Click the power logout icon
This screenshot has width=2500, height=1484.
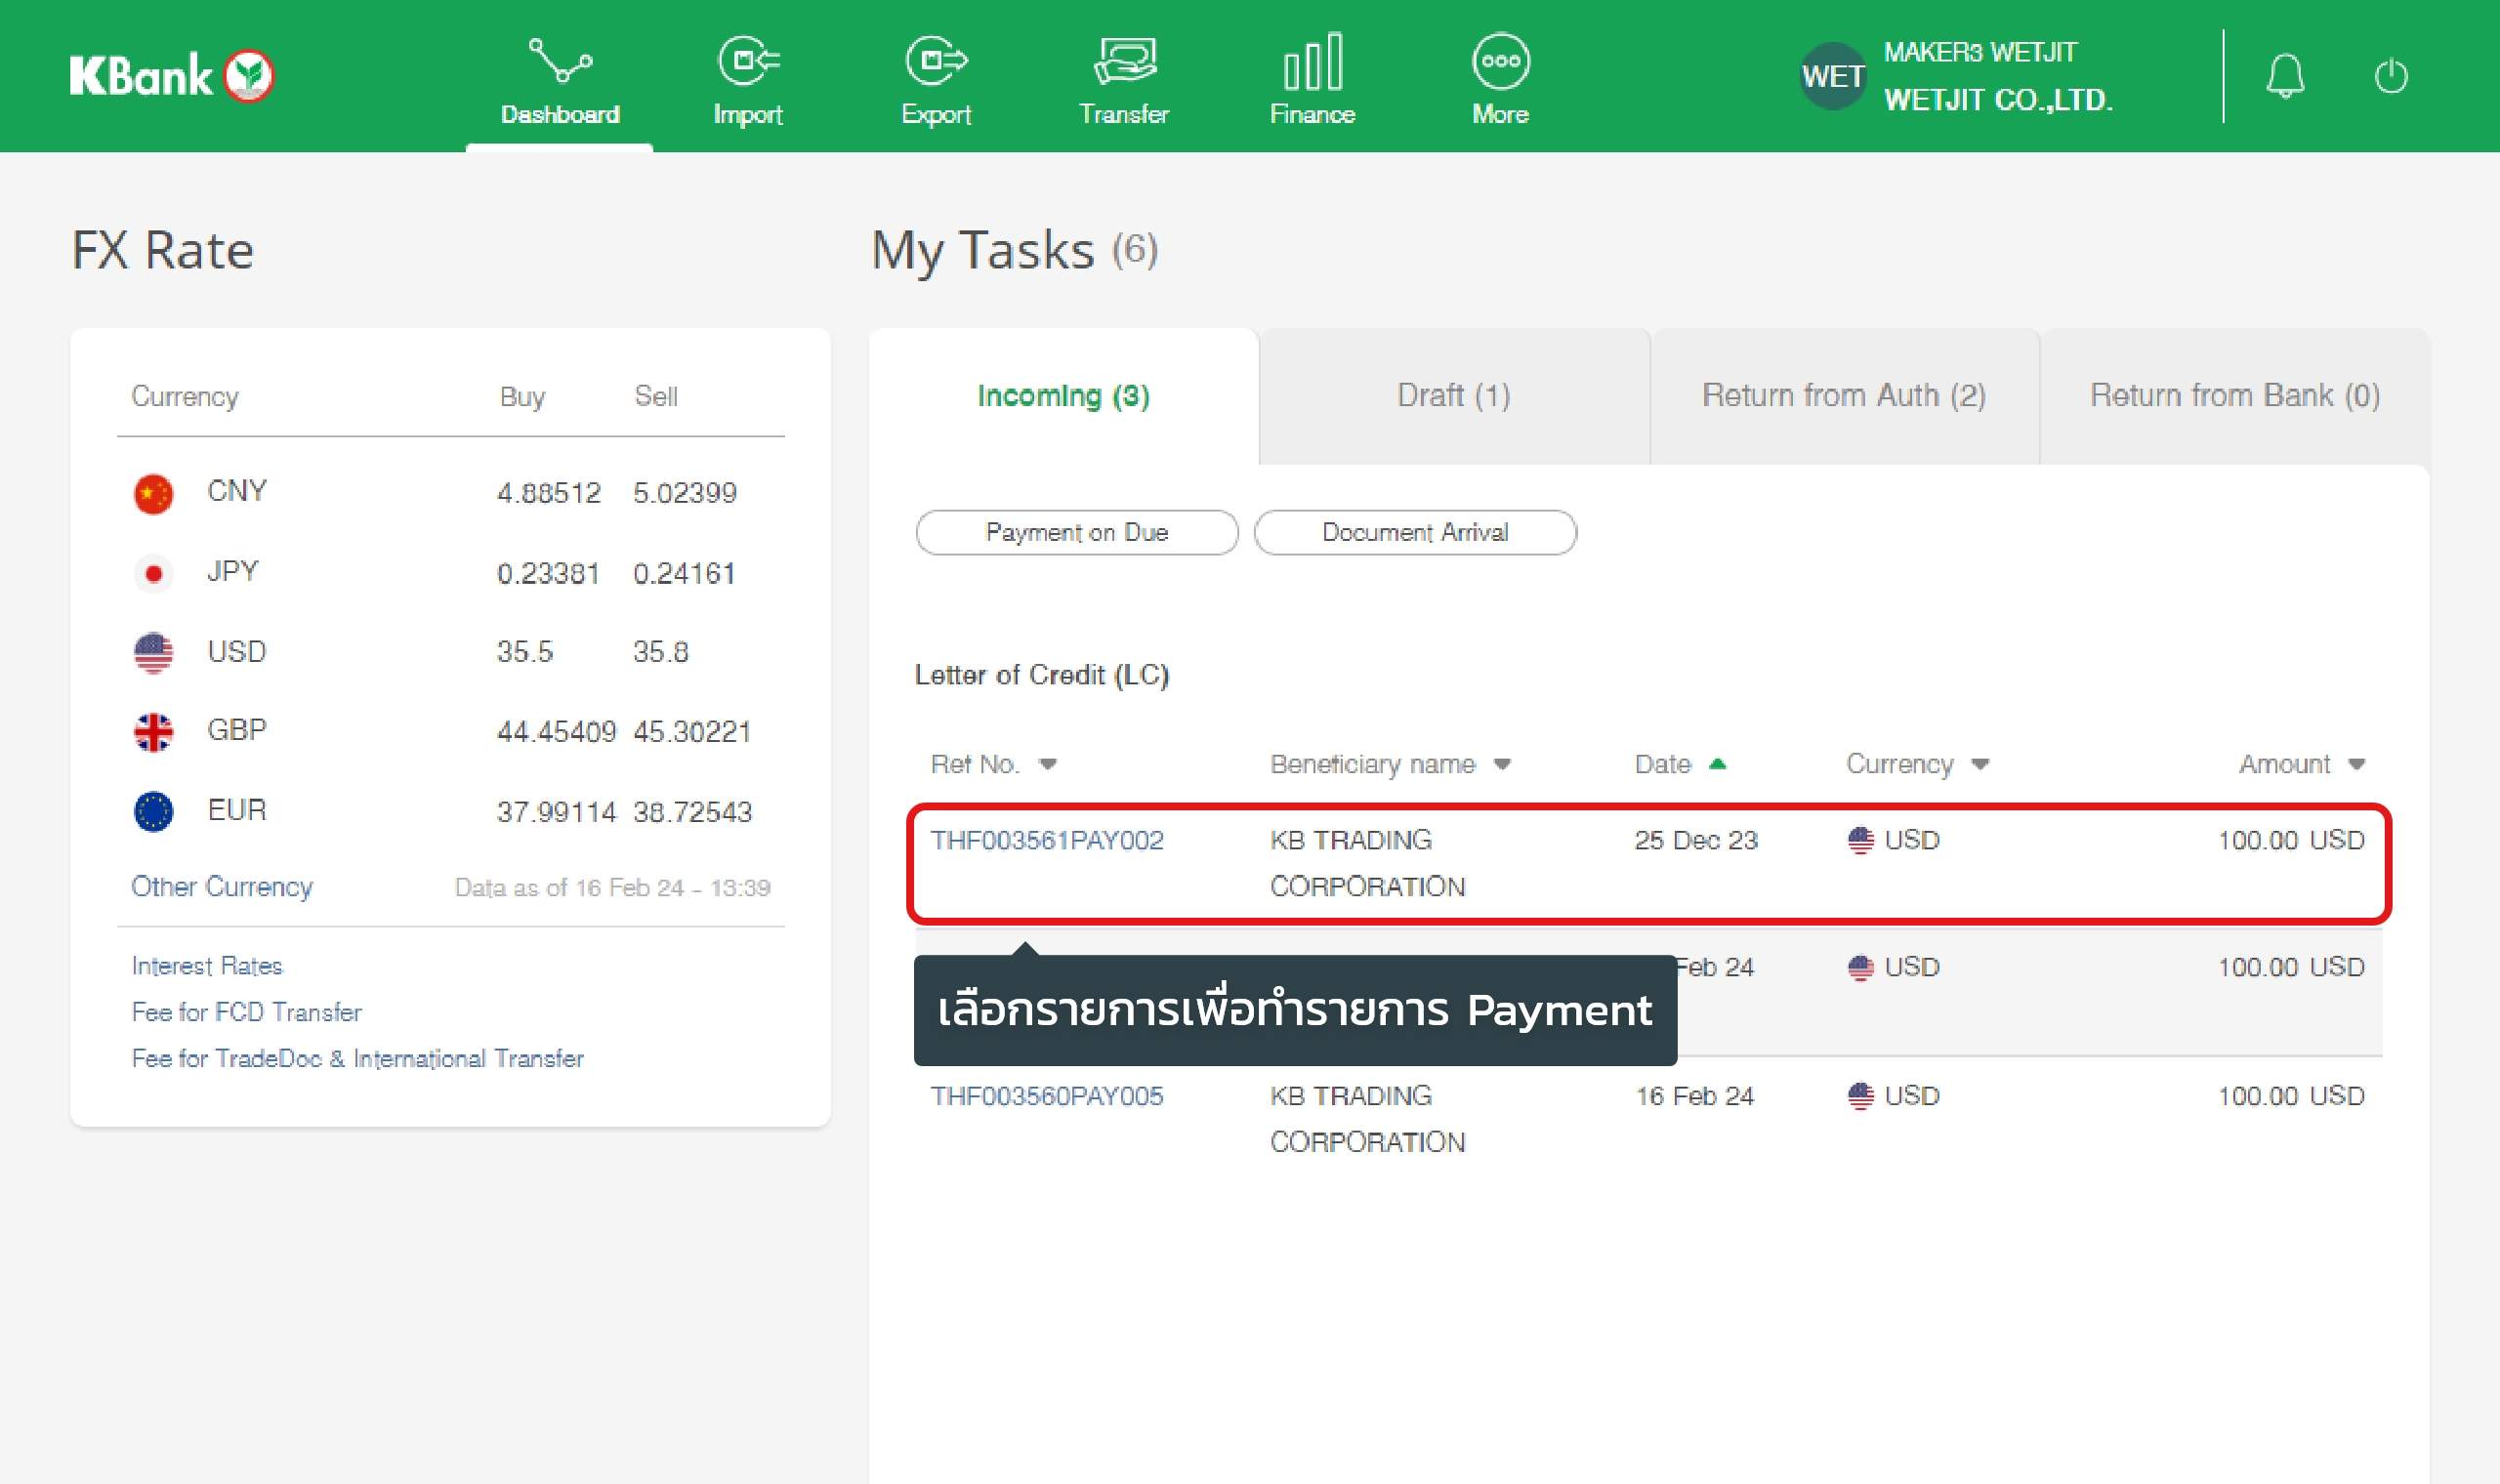tap(2391, 76)
